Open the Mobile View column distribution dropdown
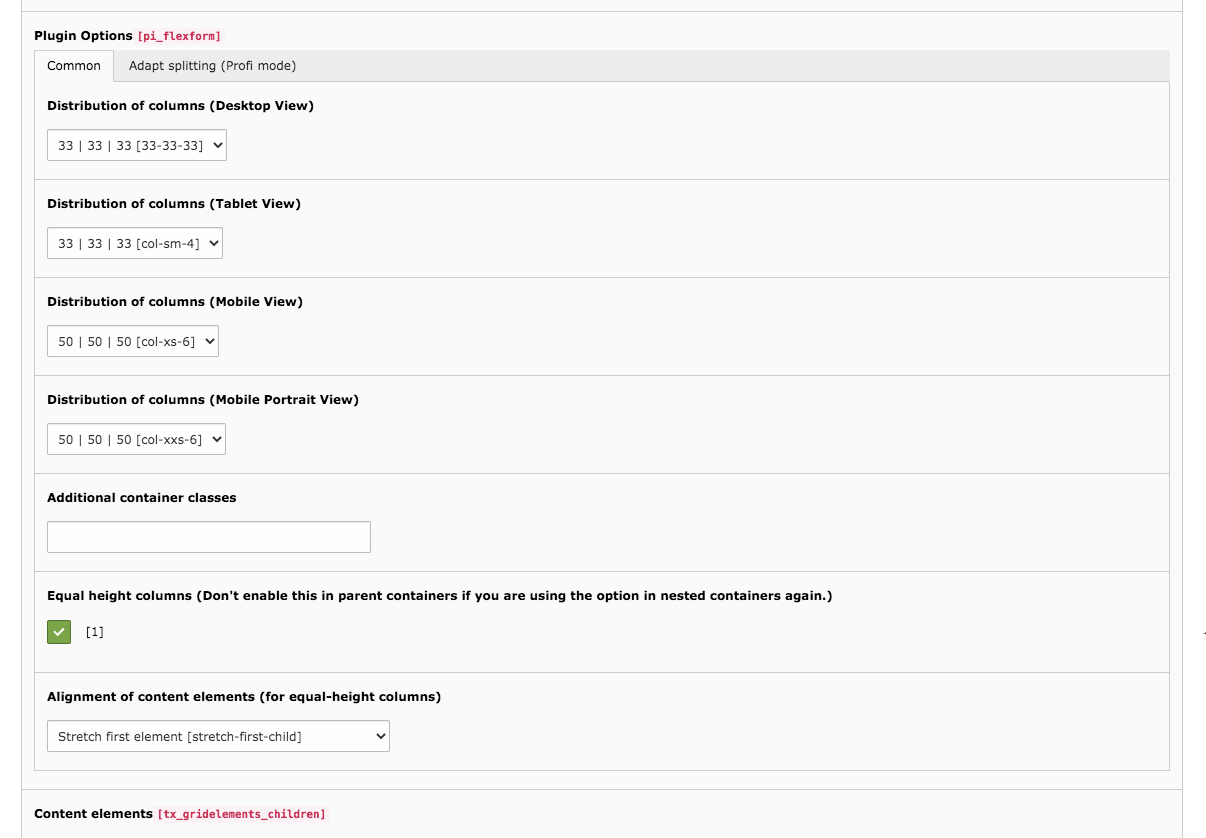1206x838 pixels. point(132,340)
